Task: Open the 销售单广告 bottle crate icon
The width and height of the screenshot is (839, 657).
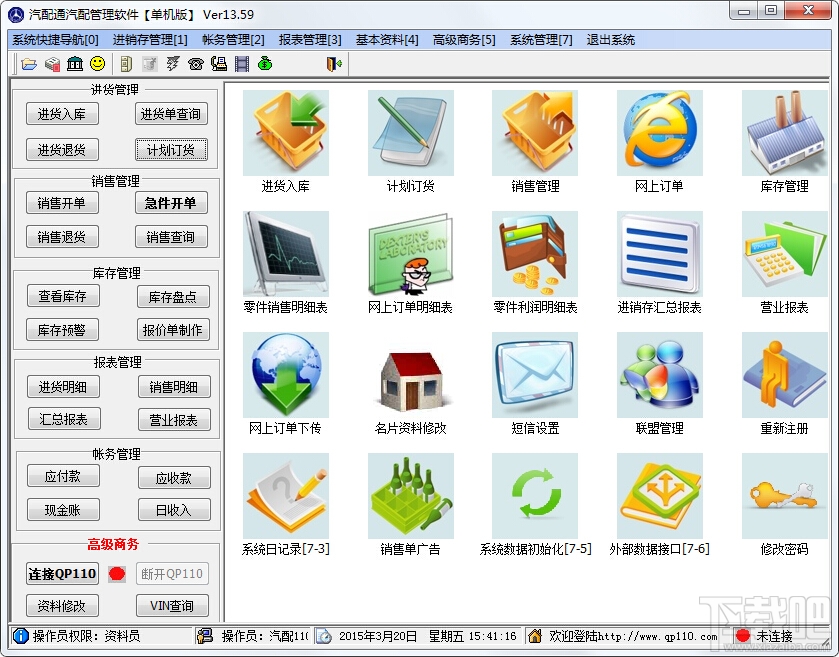Action: 410,495
